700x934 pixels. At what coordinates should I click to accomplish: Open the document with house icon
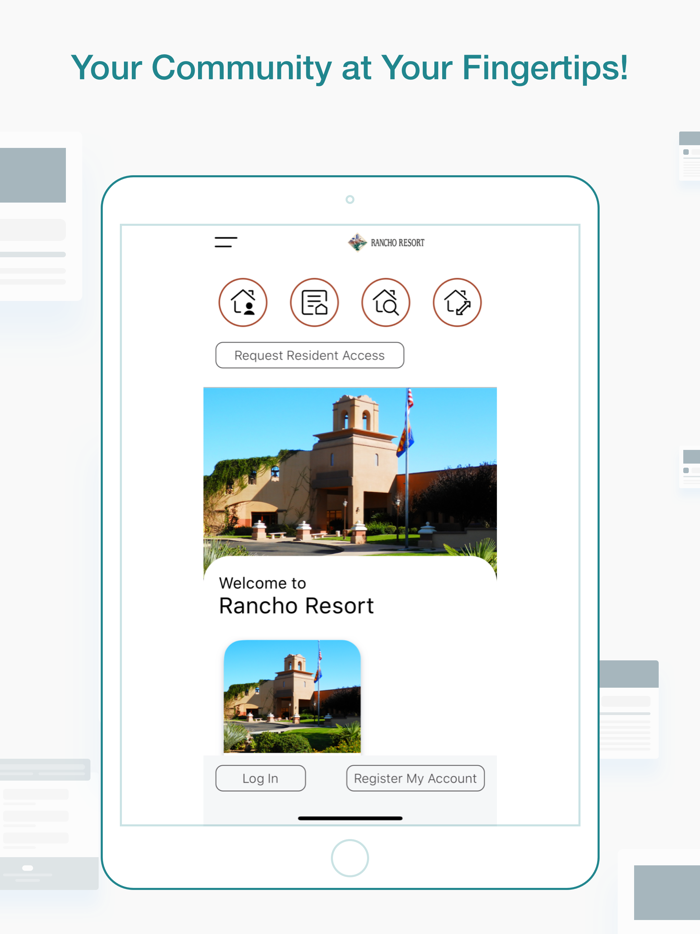point(315,303)
